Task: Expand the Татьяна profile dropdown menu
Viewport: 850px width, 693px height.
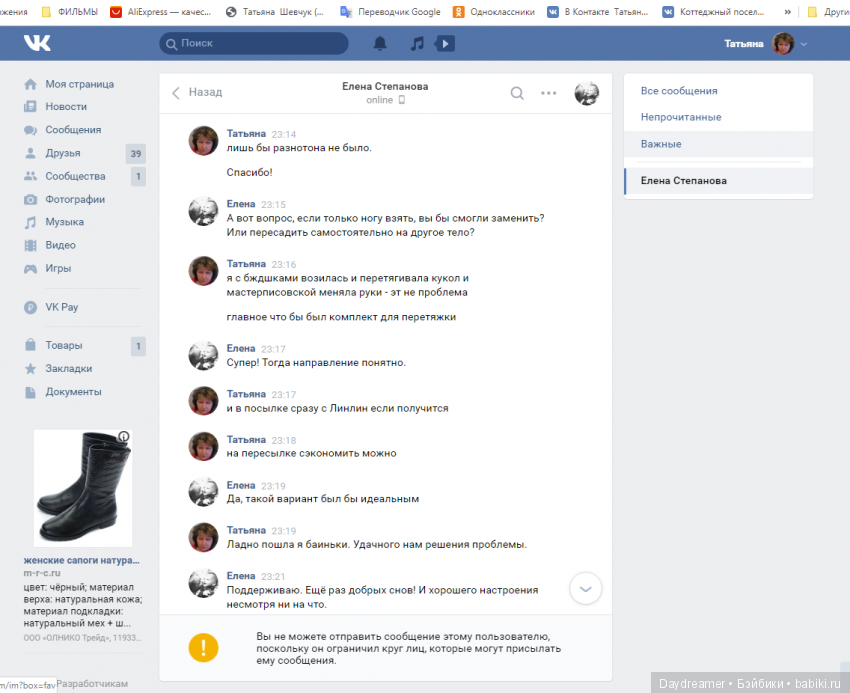Action: 804,44
